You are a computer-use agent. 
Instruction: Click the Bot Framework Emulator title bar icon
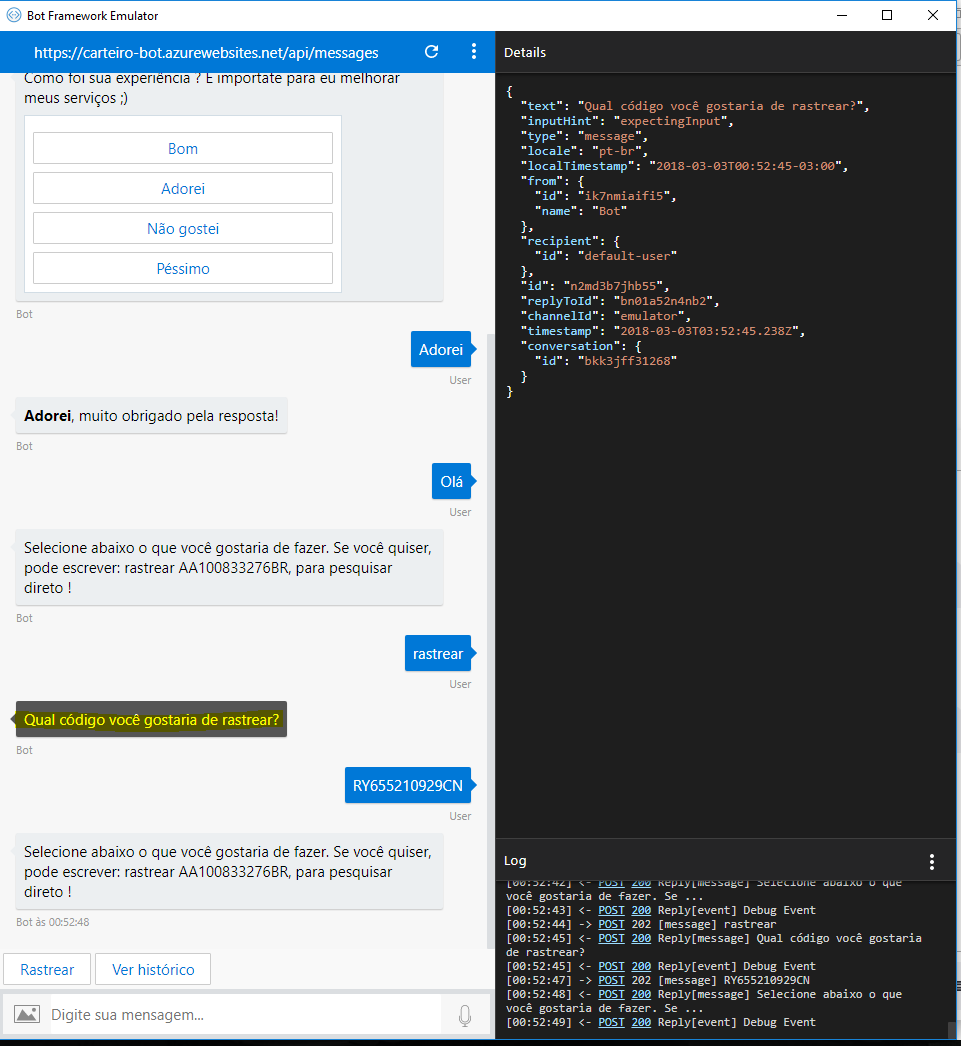click(14, 16)
